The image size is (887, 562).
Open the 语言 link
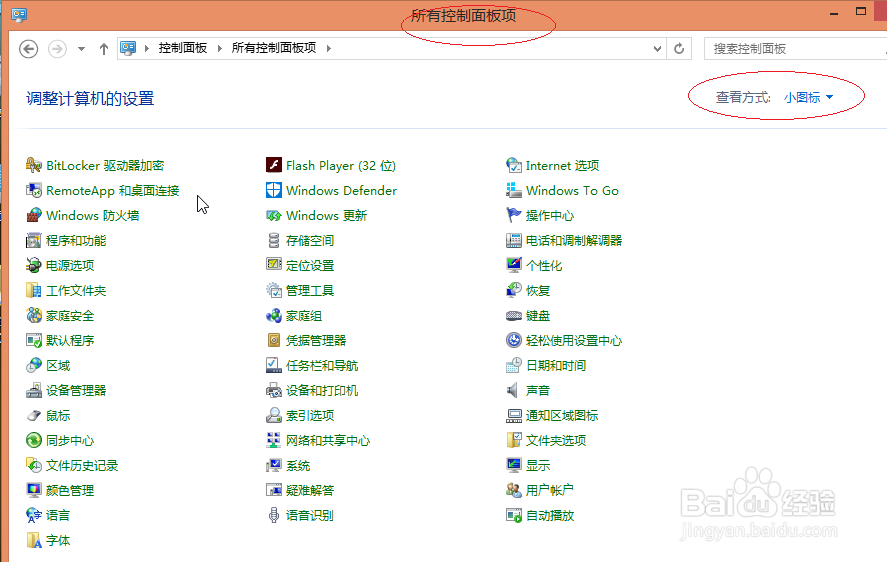tap(58, 516)
